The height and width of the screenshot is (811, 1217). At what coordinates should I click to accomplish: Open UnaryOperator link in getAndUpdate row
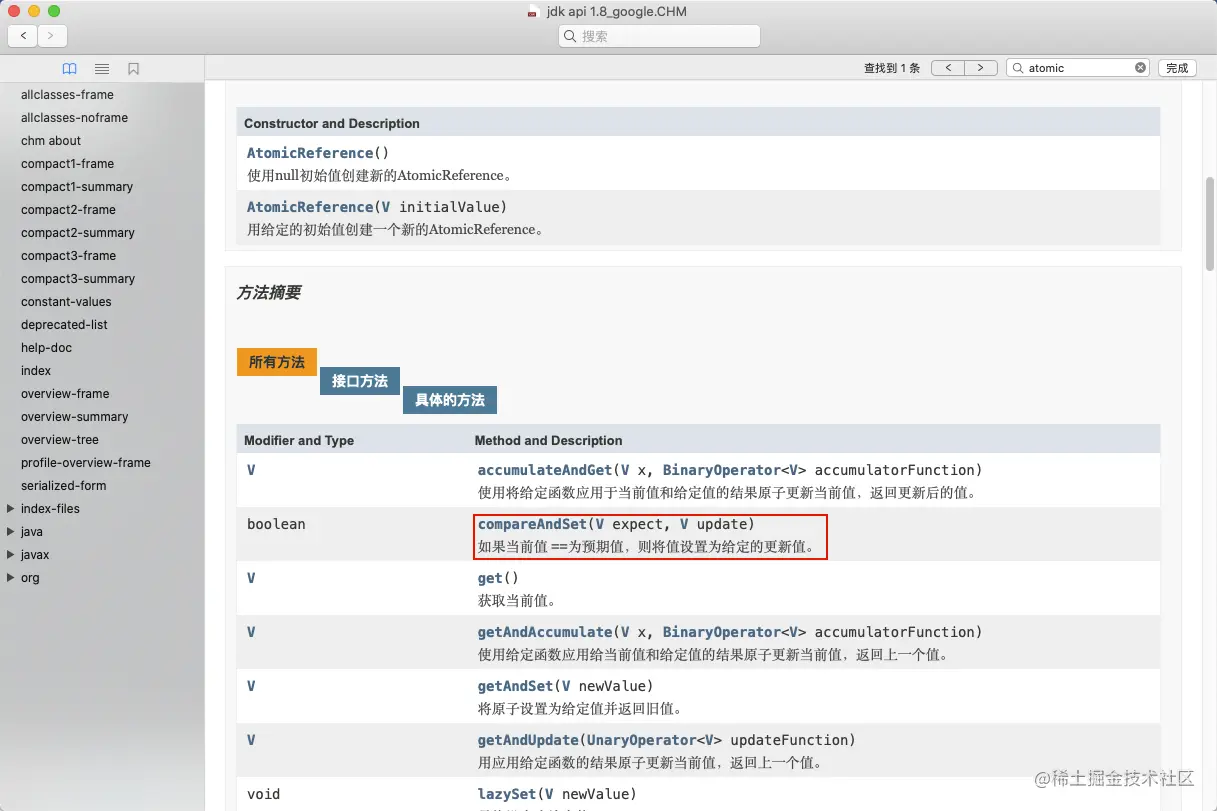click(641, 740)
